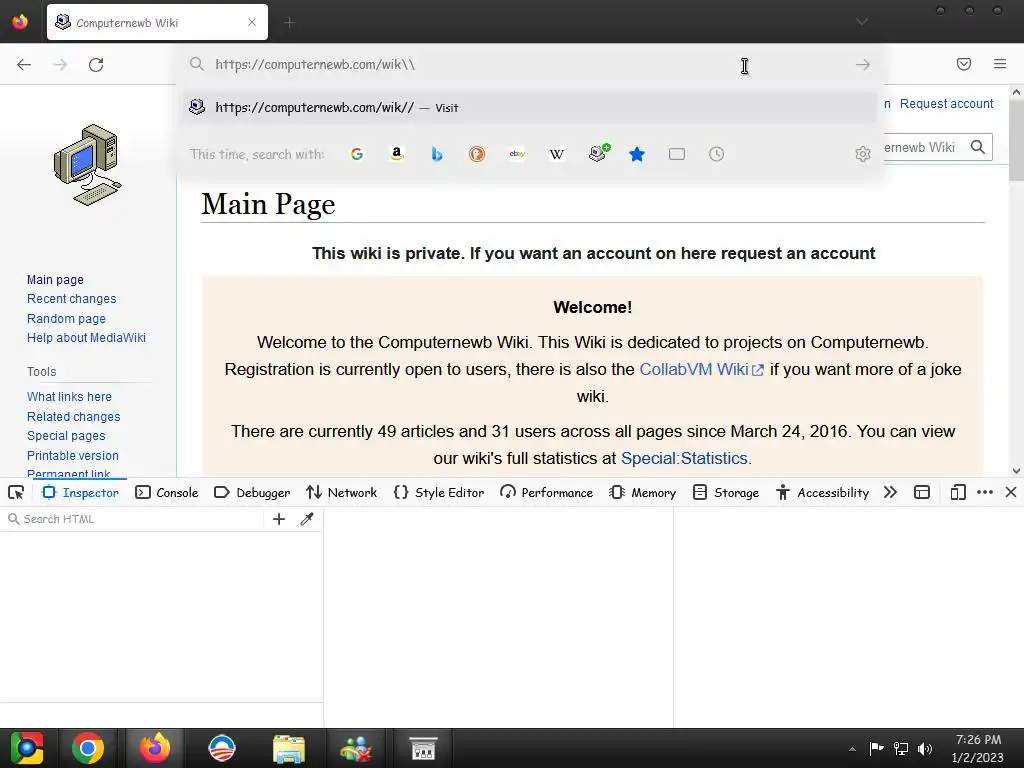Open Random page link
The height and width of the screenshot is (768, 1024).
[66, 319]
